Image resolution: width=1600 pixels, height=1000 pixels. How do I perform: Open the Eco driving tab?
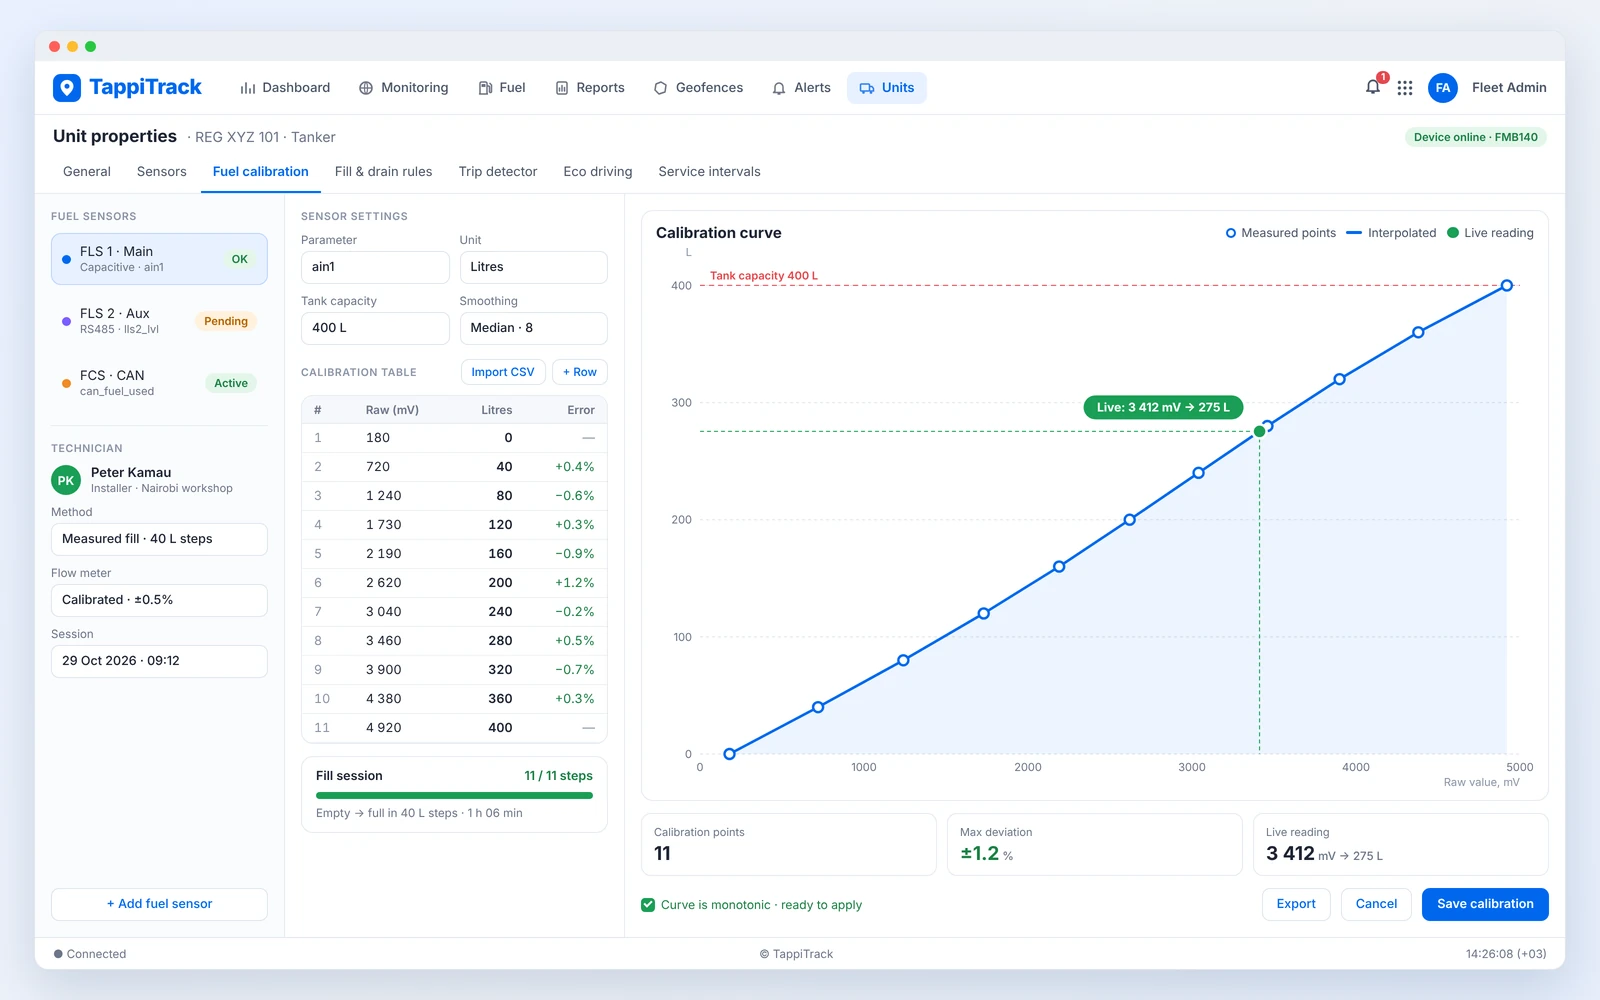coord(598,172)
